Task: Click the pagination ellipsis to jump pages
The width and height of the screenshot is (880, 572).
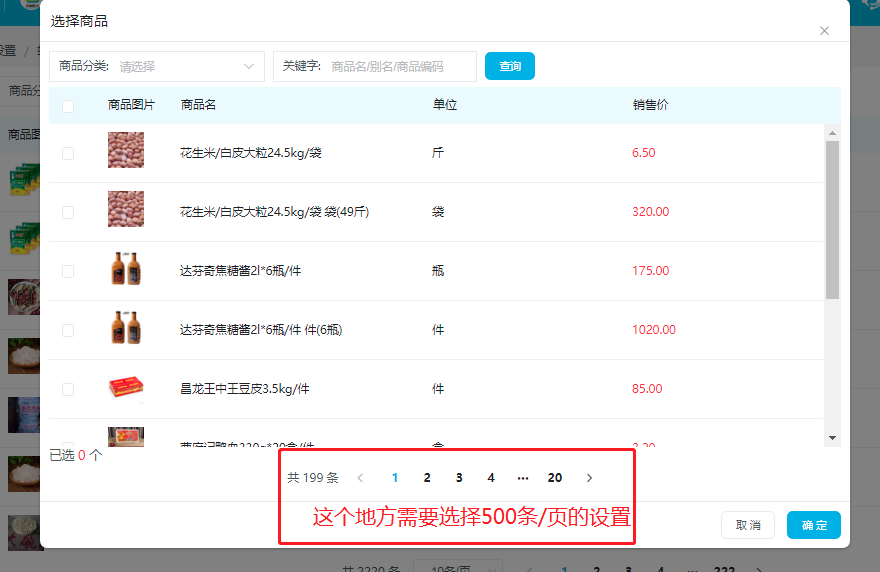Action: (x=522, y=478)
